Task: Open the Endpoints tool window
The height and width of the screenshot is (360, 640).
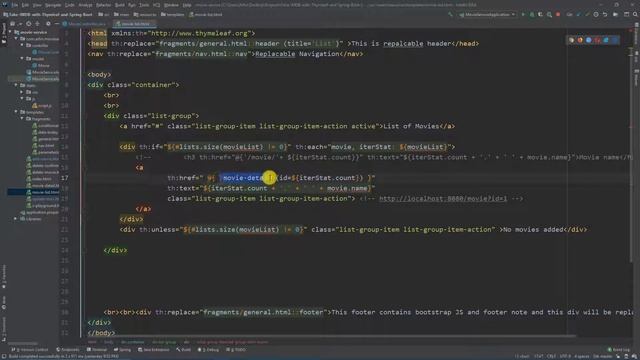Action: point(68,350)
